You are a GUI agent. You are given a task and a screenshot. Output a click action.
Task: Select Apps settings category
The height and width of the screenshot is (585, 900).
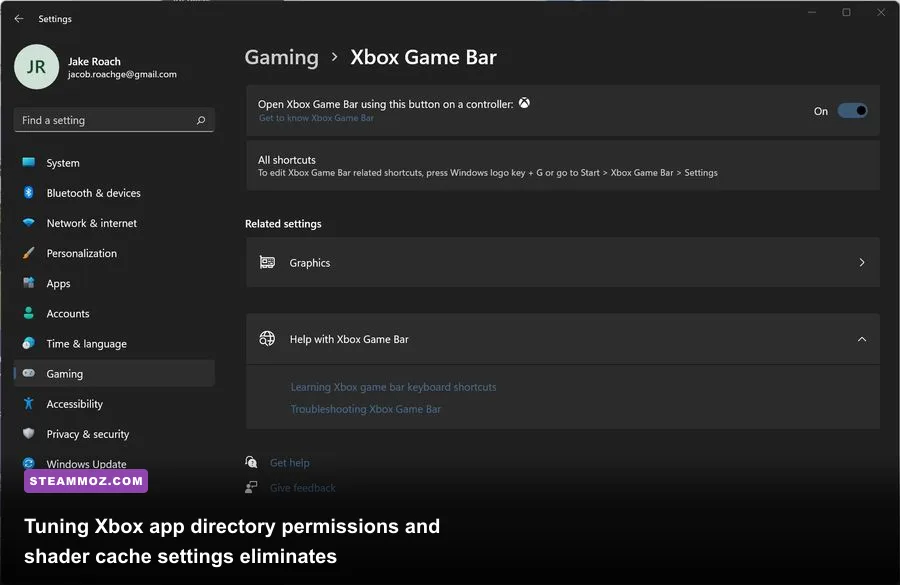114,284
